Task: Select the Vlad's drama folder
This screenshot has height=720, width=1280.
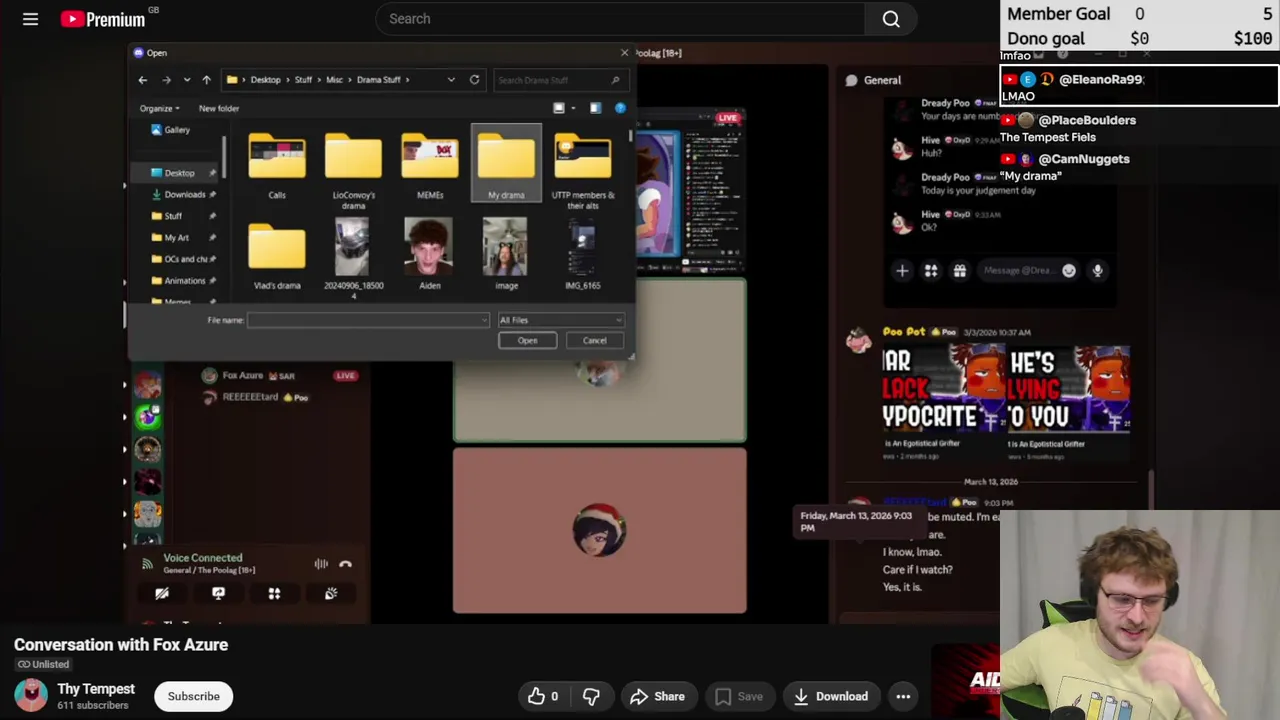Action: [277, 256]
